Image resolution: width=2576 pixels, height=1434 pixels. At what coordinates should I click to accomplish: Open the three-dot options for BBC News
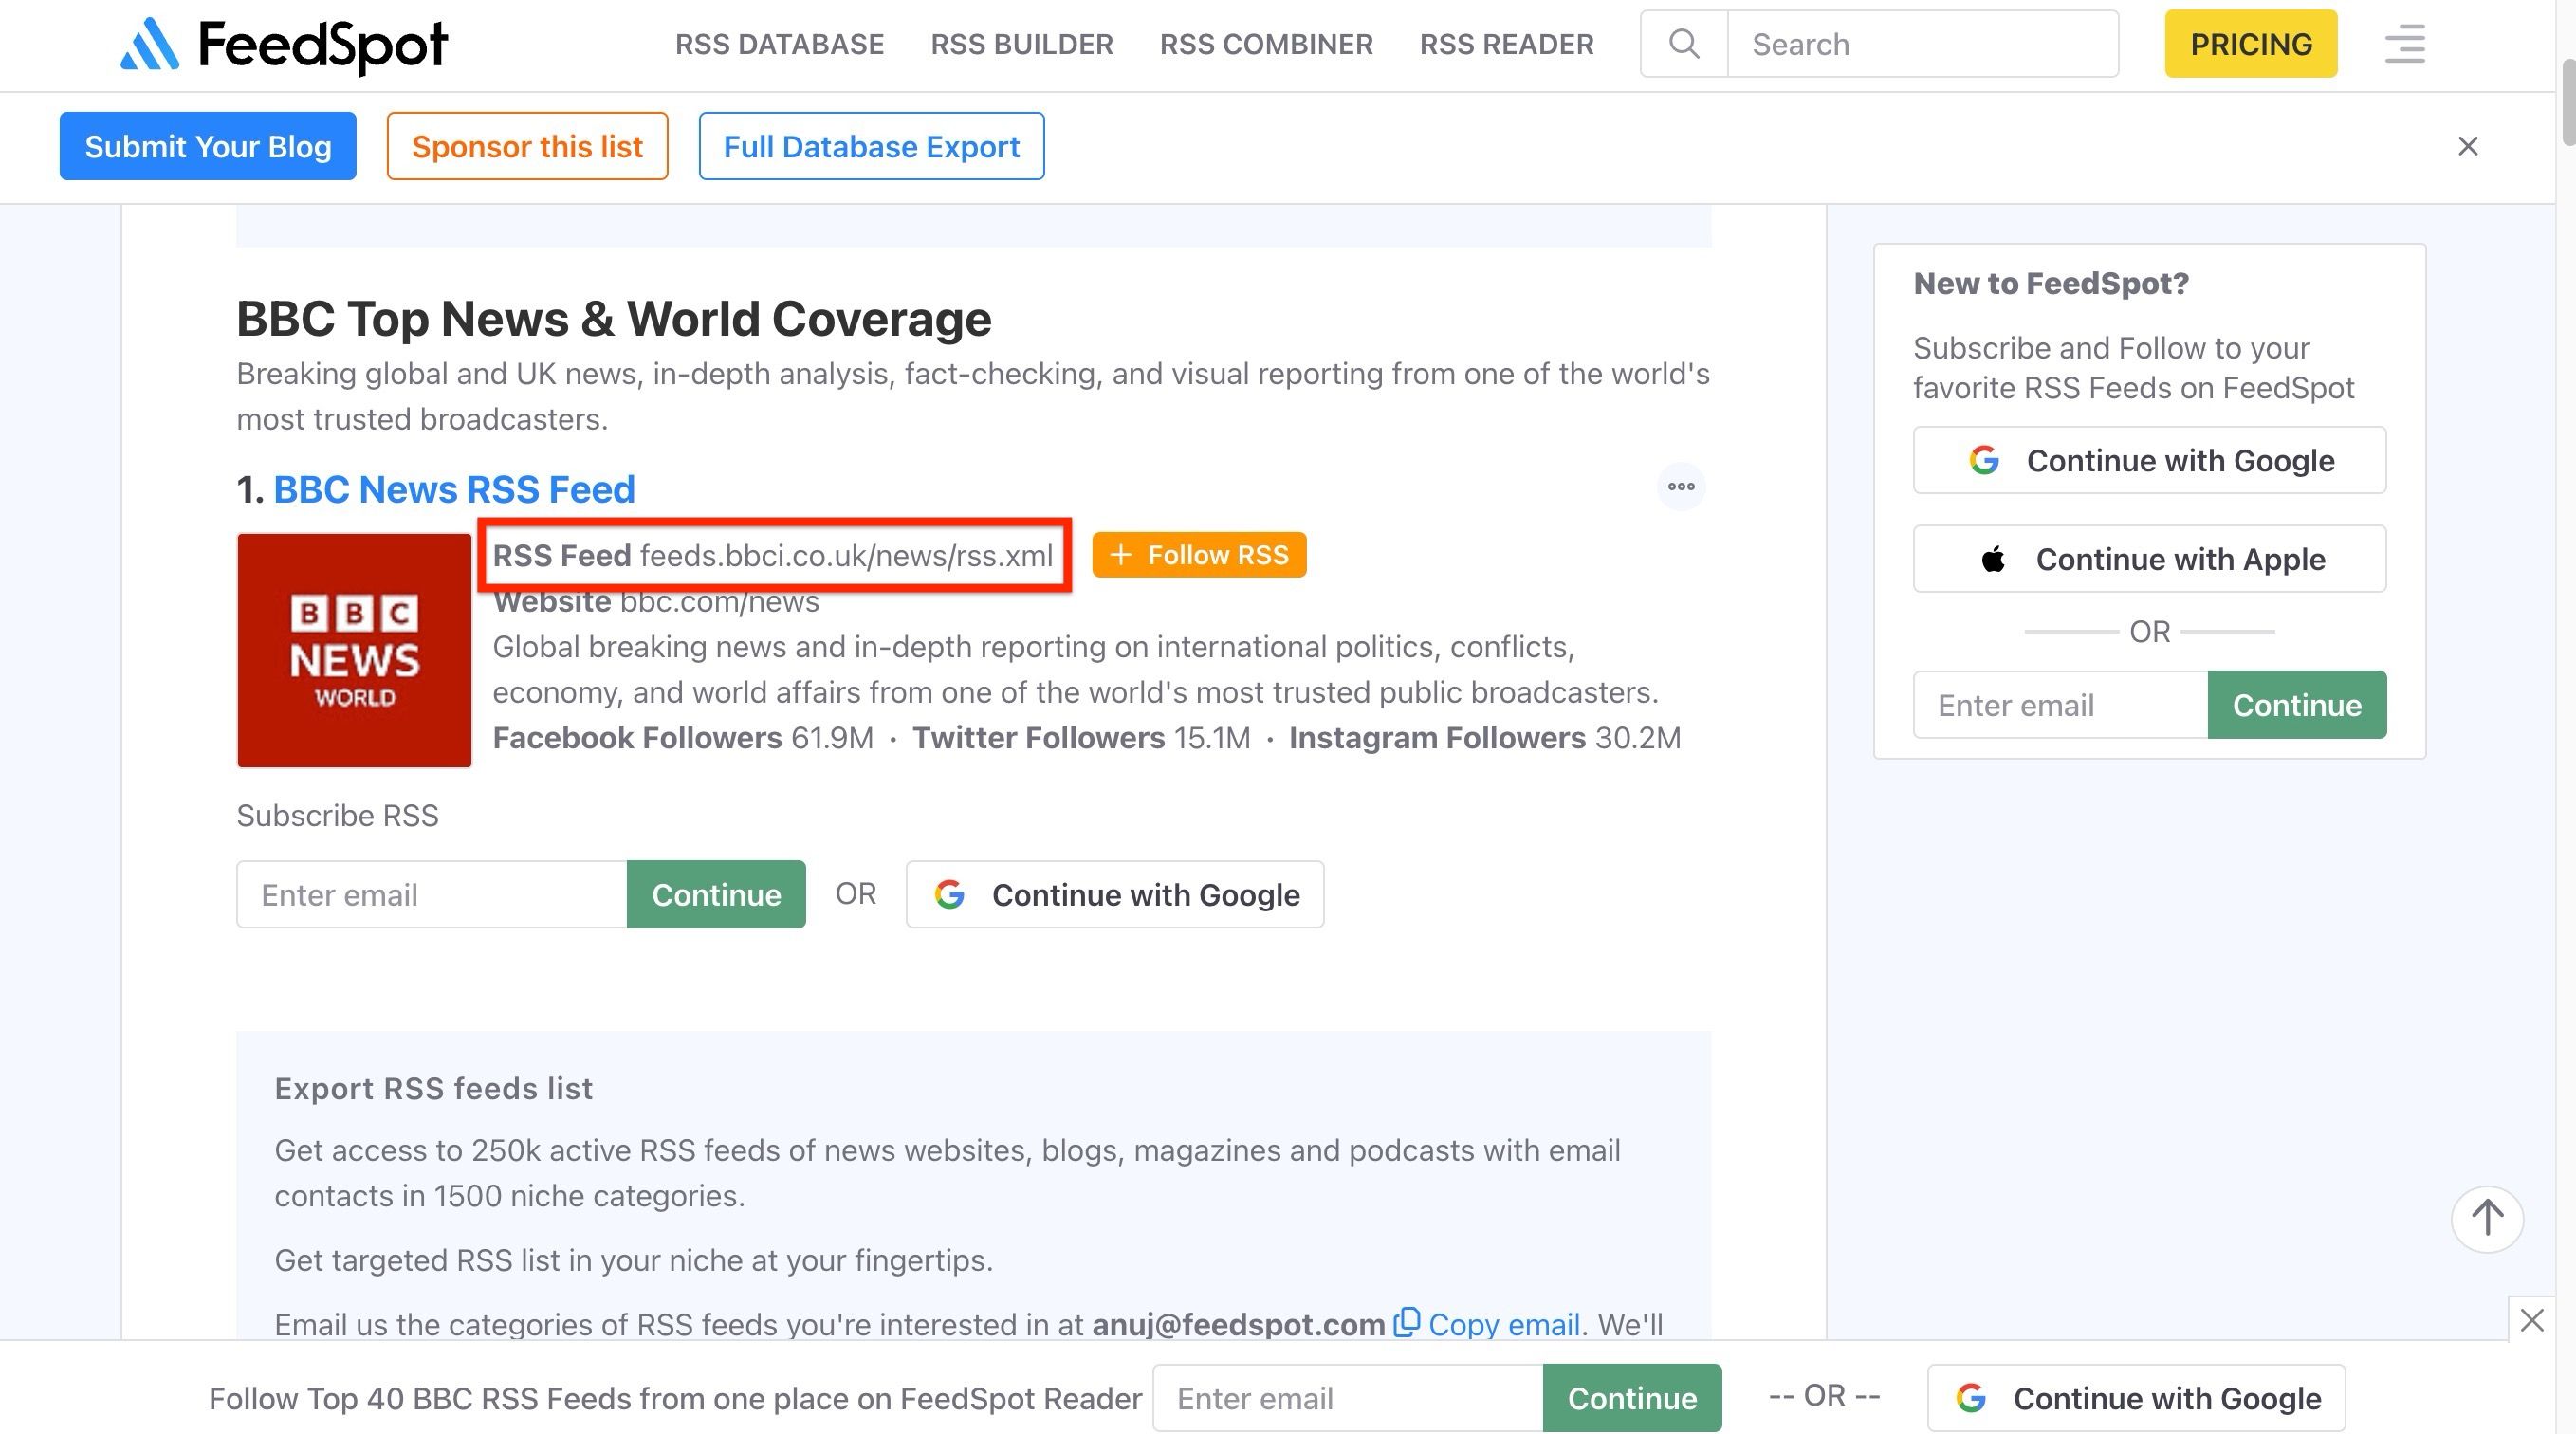(x=1681, y=487)
